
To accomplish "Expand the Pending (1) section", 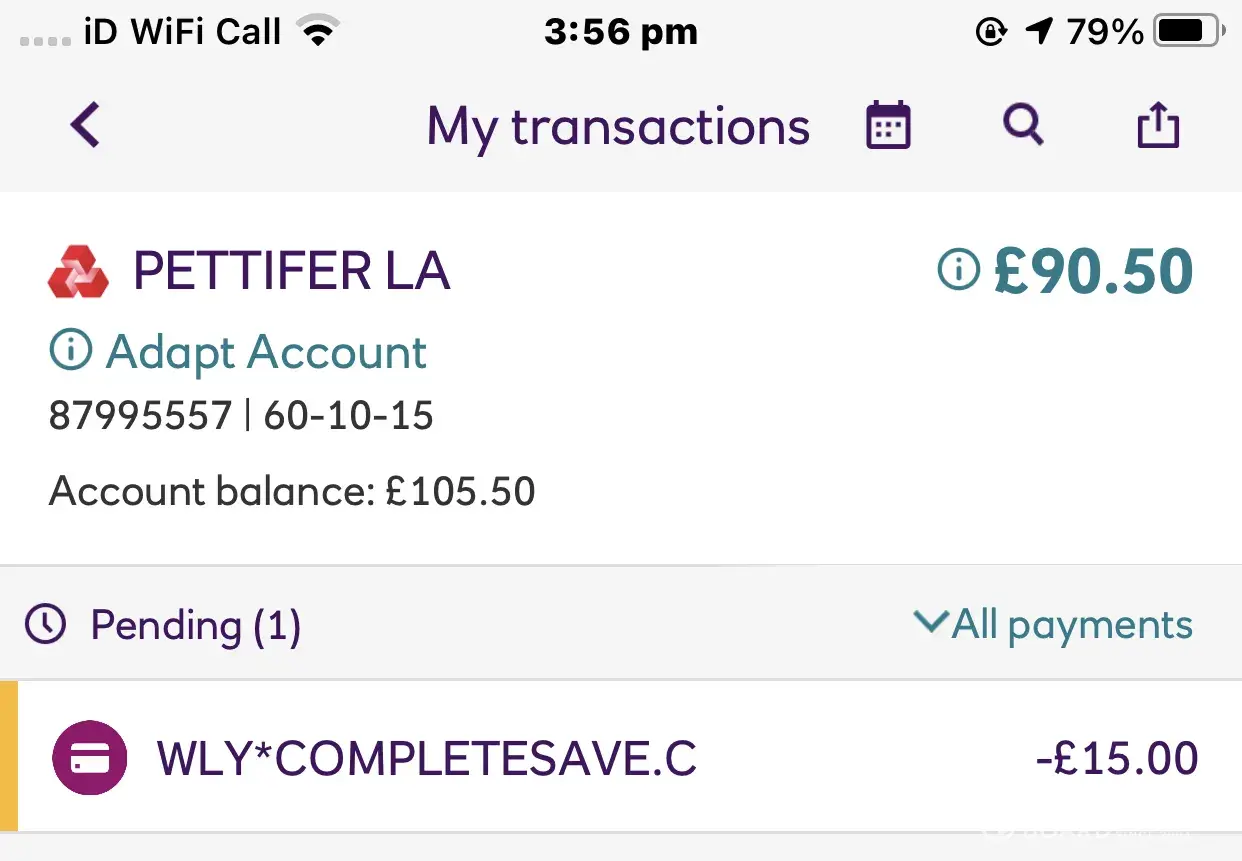I will pyautogui.click(x=195, y=626).
